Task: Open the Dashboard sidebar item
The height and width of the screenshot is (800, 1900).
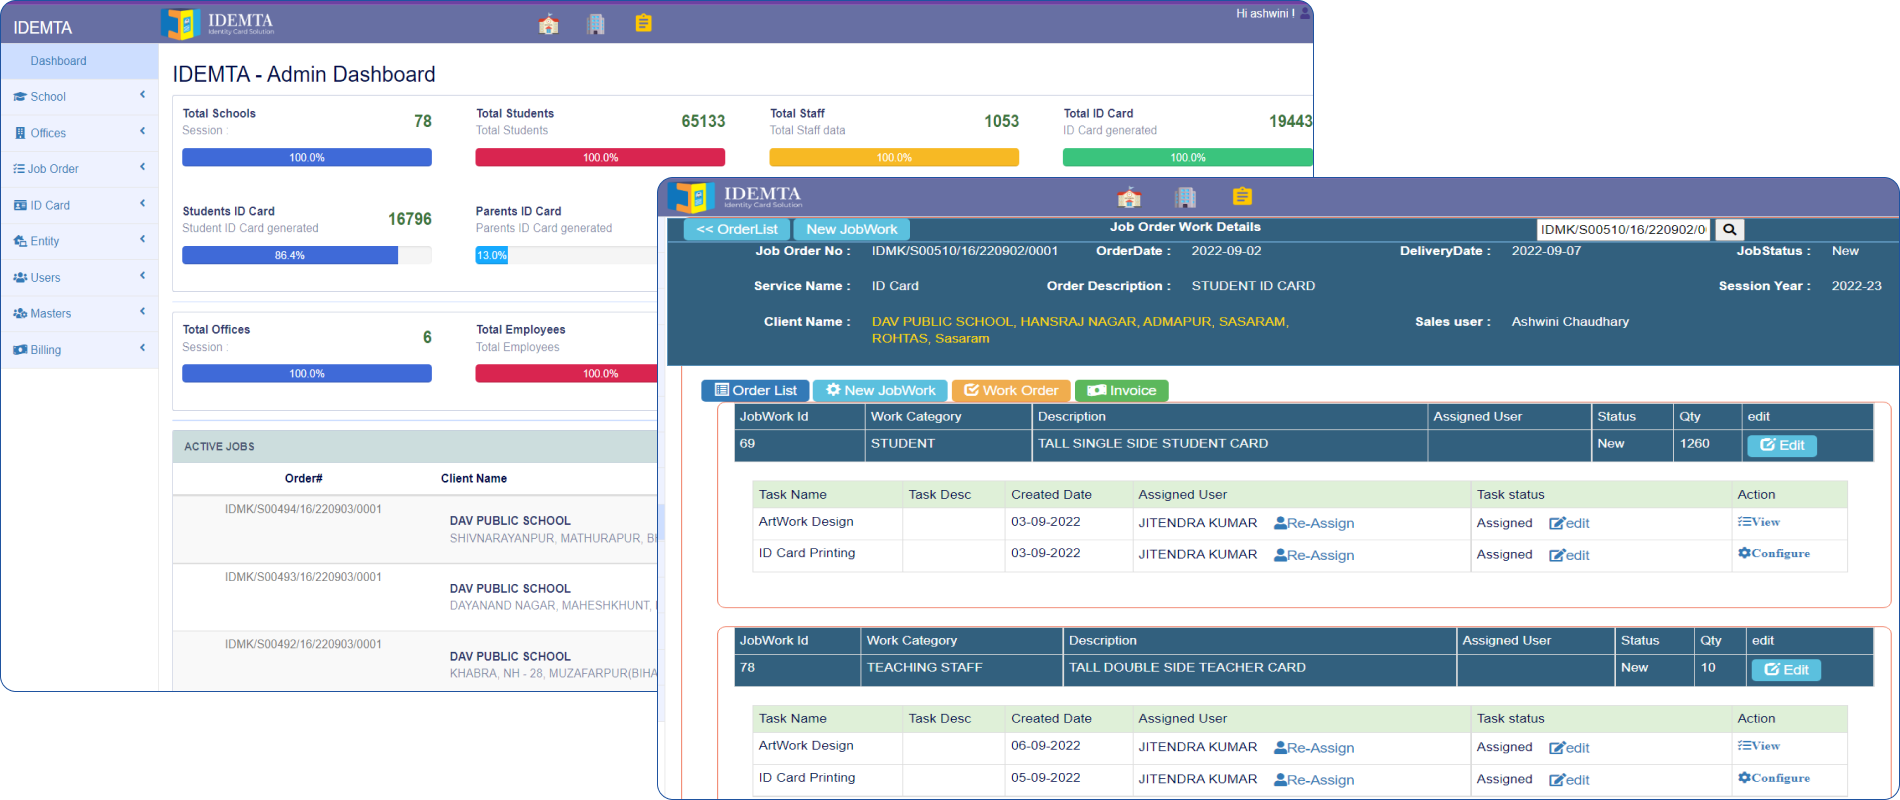Action: tap(58, 61)
